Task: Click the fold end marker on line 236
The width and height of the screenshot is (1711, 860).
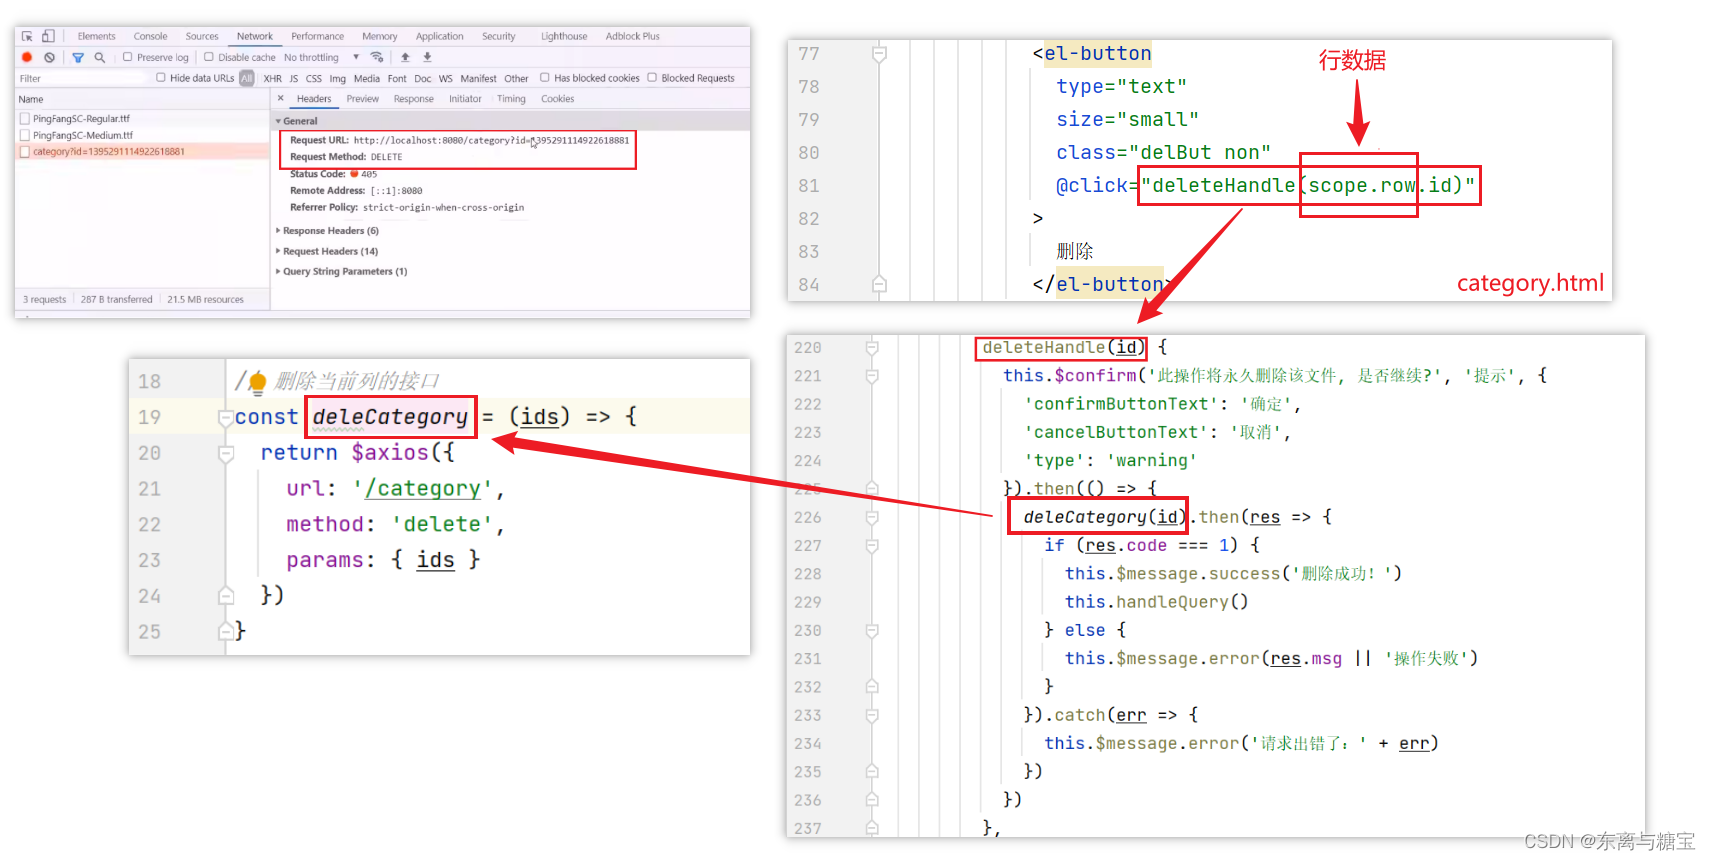Action: pyautogui.click(x=872, y=800)
